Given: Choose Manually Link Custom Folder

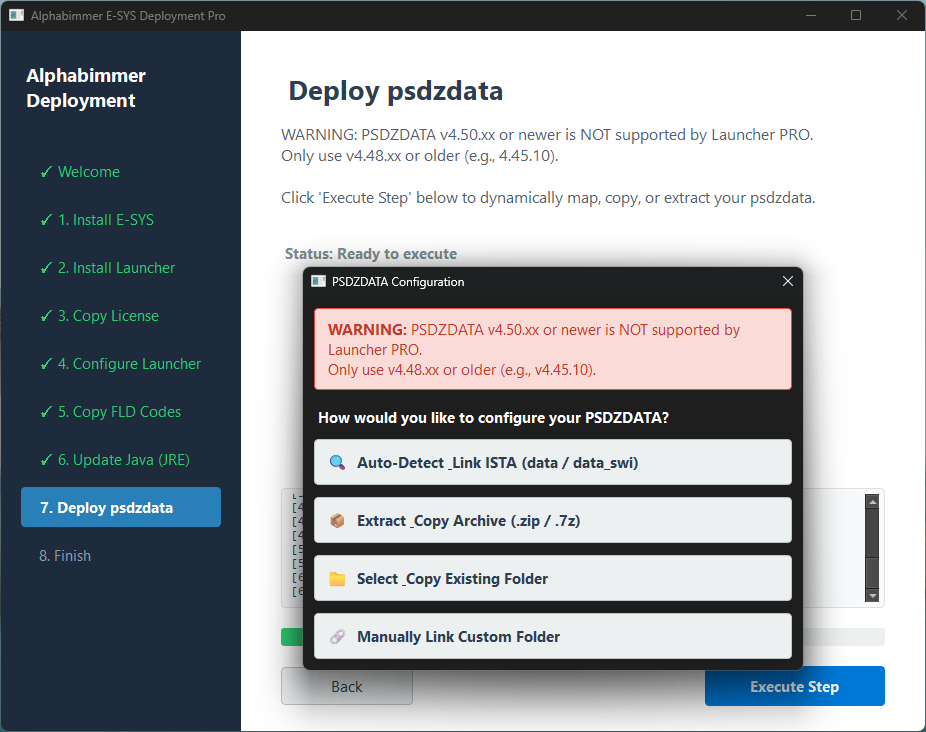Looking at the screenshot, I should (x=553, y=636).
